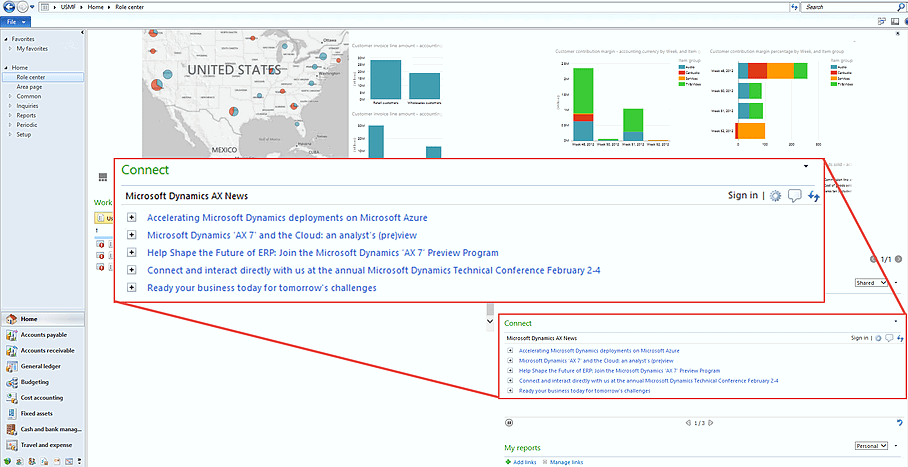Open the General ledger module

point(43,366)
